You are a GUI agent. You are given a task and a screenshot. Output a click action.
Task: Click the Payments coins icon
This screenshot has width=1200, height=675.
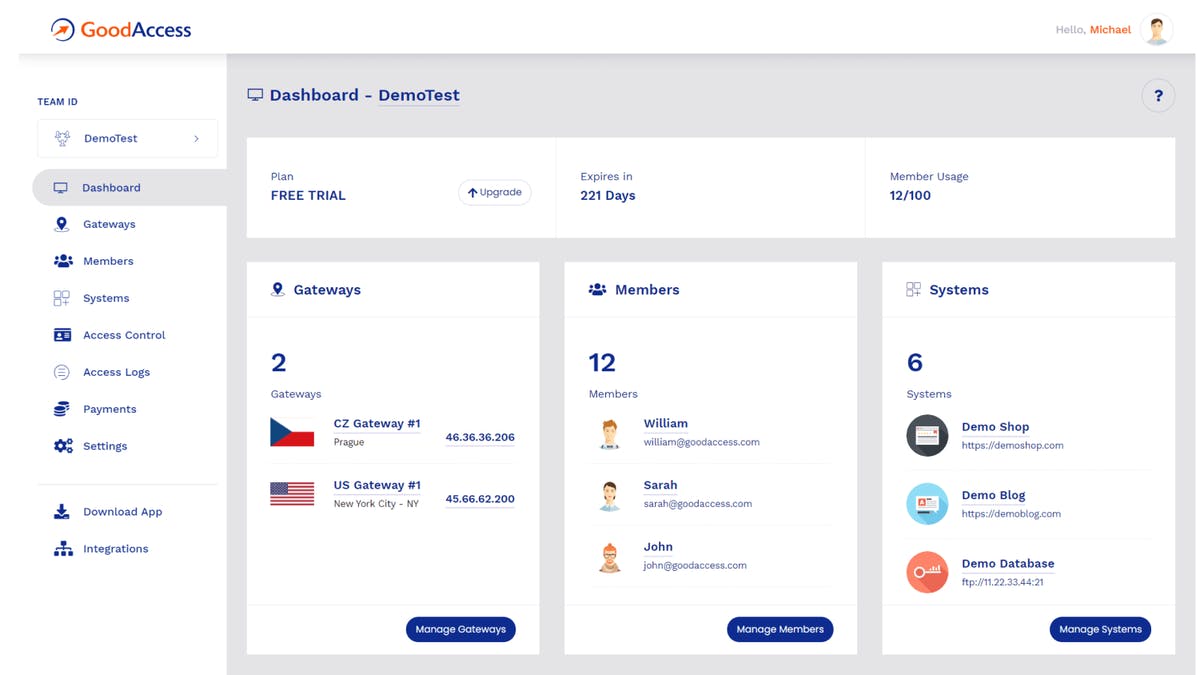(62, 409)
